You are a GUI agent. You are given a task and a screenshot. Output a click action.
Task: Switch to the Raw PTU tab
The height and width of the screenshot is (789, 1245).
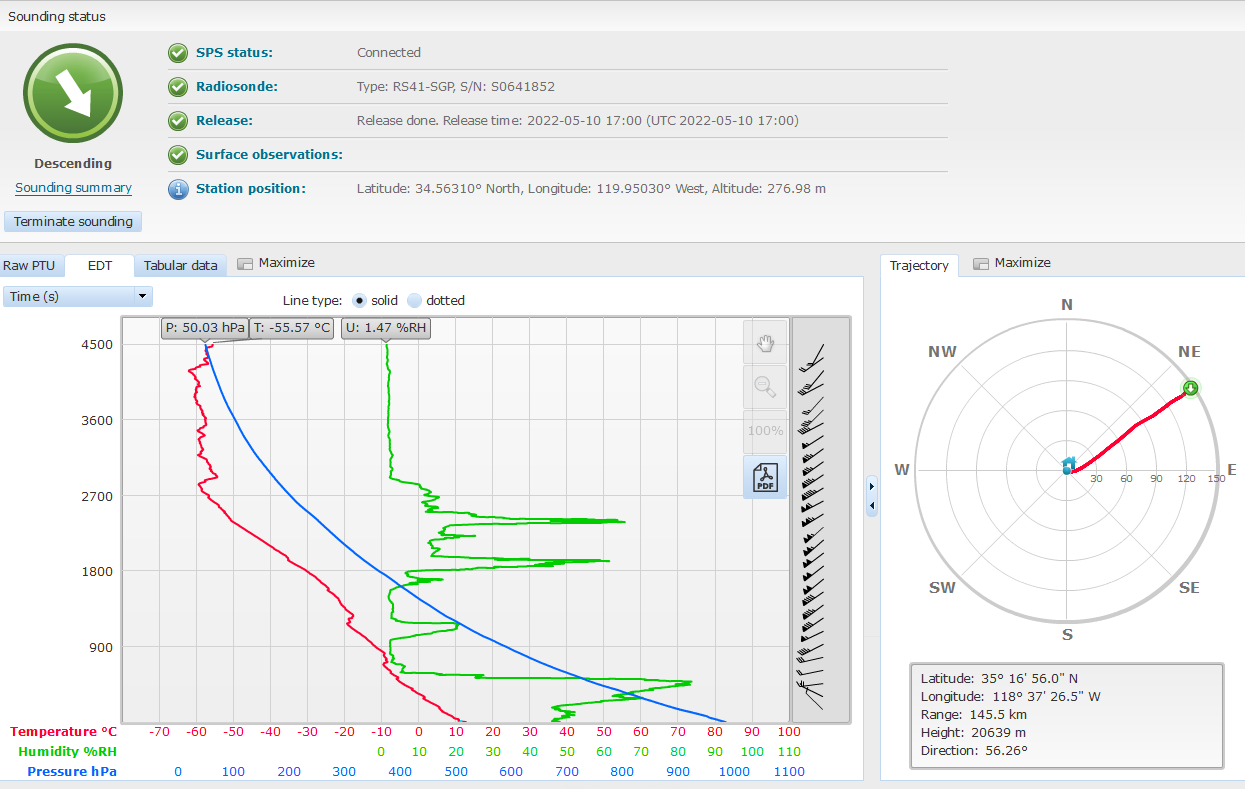coord(29,266)
